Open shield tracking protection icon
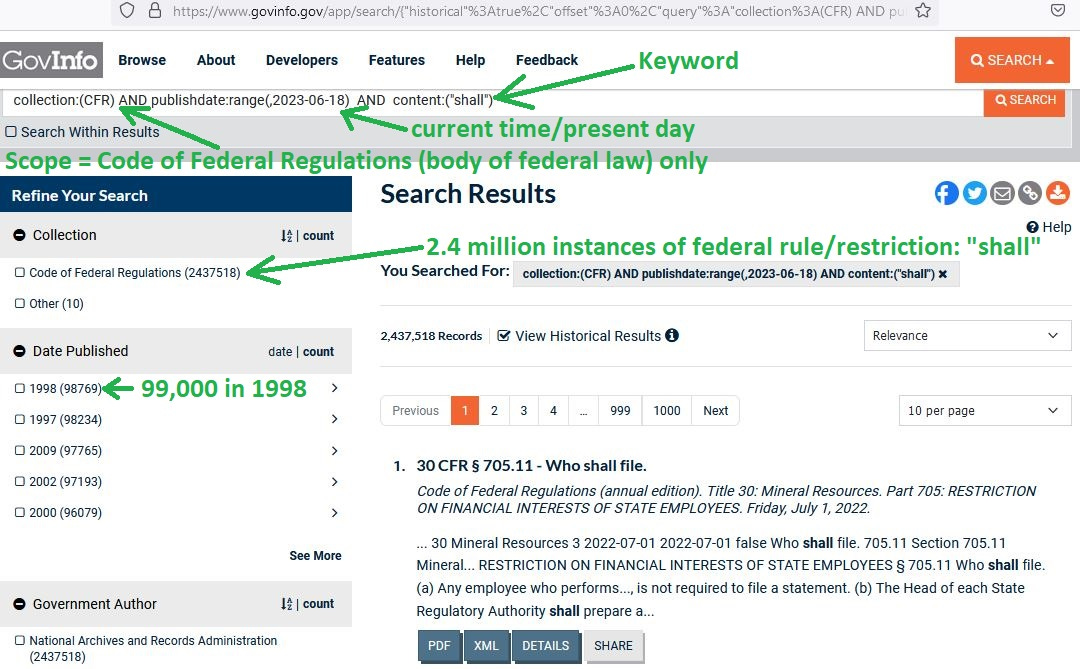1080x669 pixels. pyautogui.click(x=127, y=10)
